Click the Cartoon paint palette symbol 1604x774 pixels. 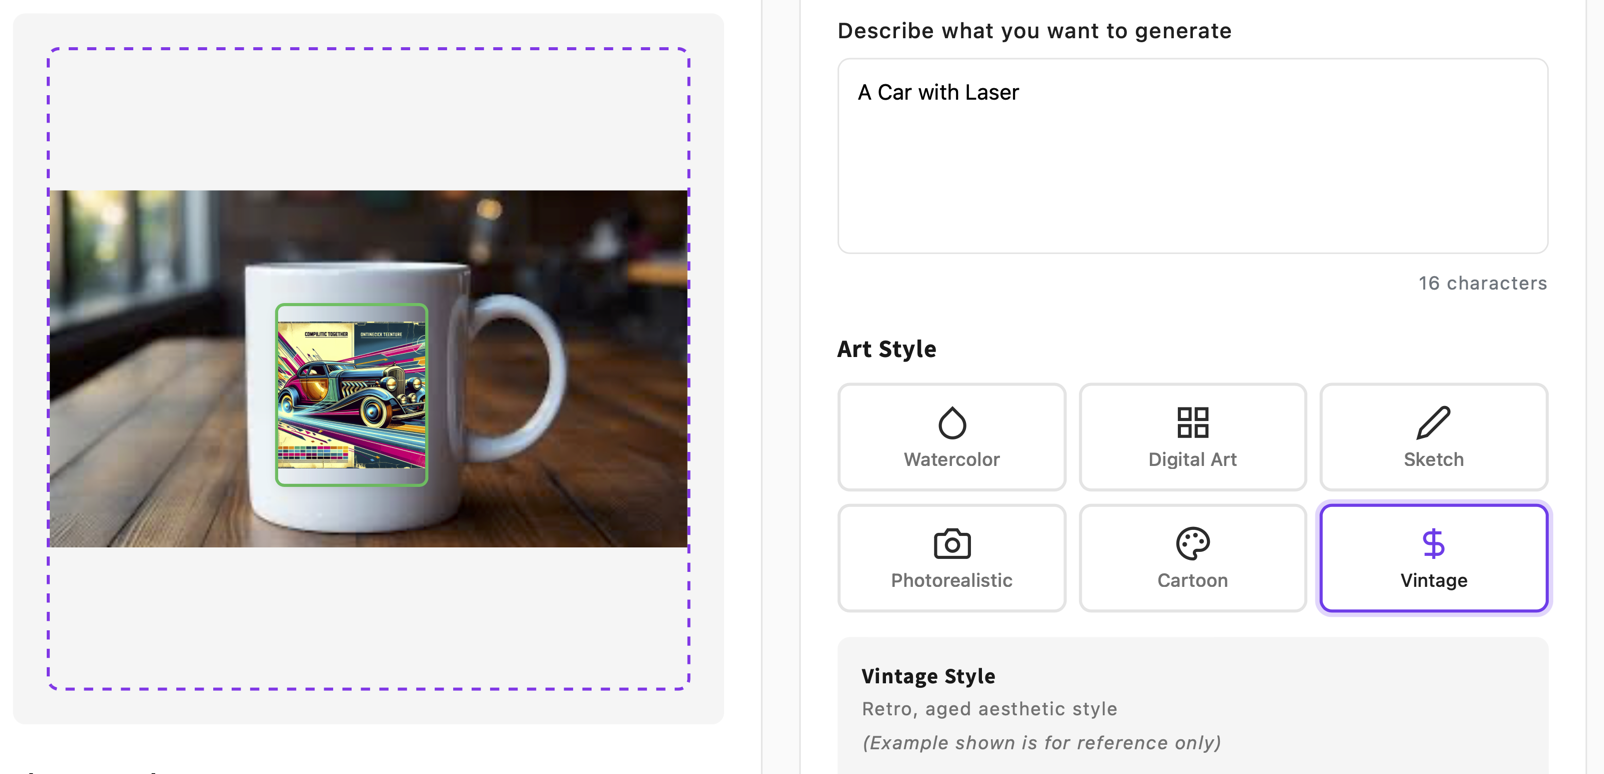coord(1192,543)
